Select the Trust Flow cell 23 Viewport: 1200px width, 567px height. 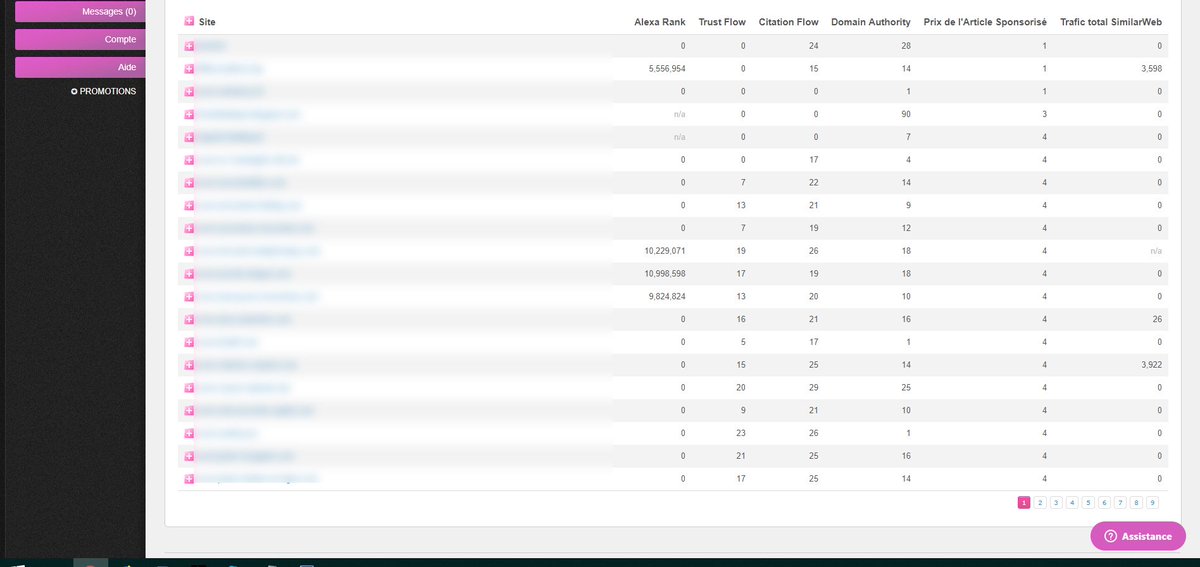click(742, 434)
